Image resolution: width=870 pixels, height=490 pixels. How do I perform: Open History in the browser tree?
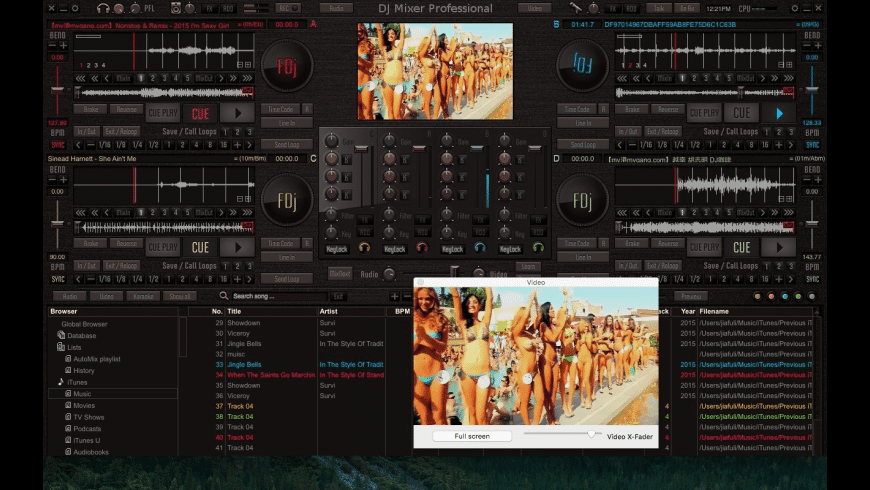point(84,371)
